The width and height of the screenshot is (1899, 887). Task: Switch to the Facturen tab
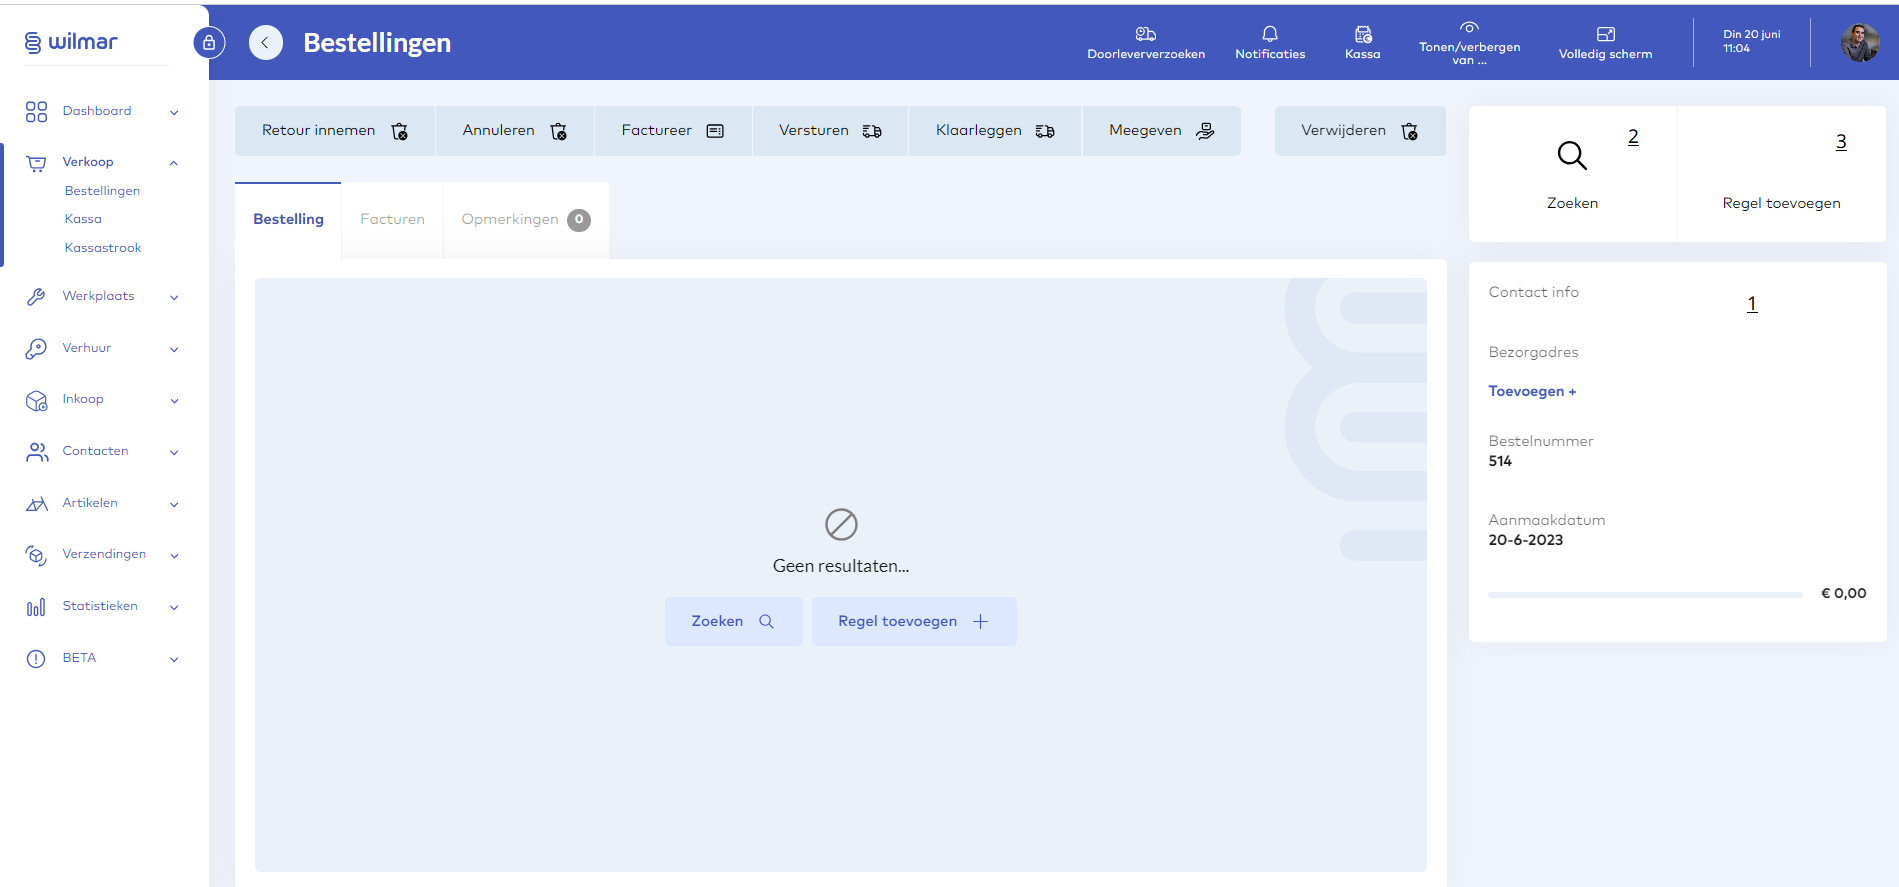(x=392, y=220)
